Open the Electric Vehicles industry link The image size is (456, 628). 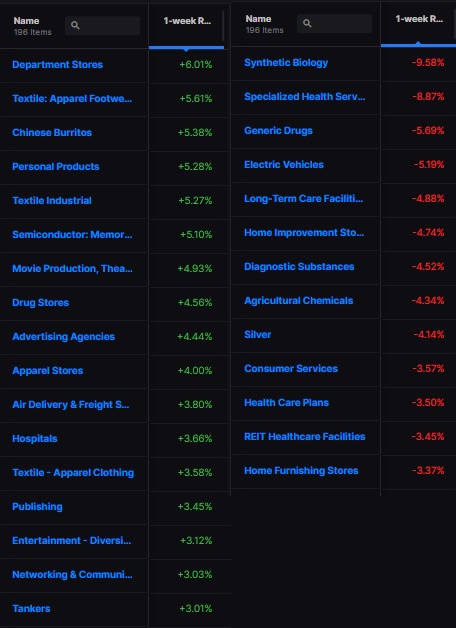[x=284, y=165]
